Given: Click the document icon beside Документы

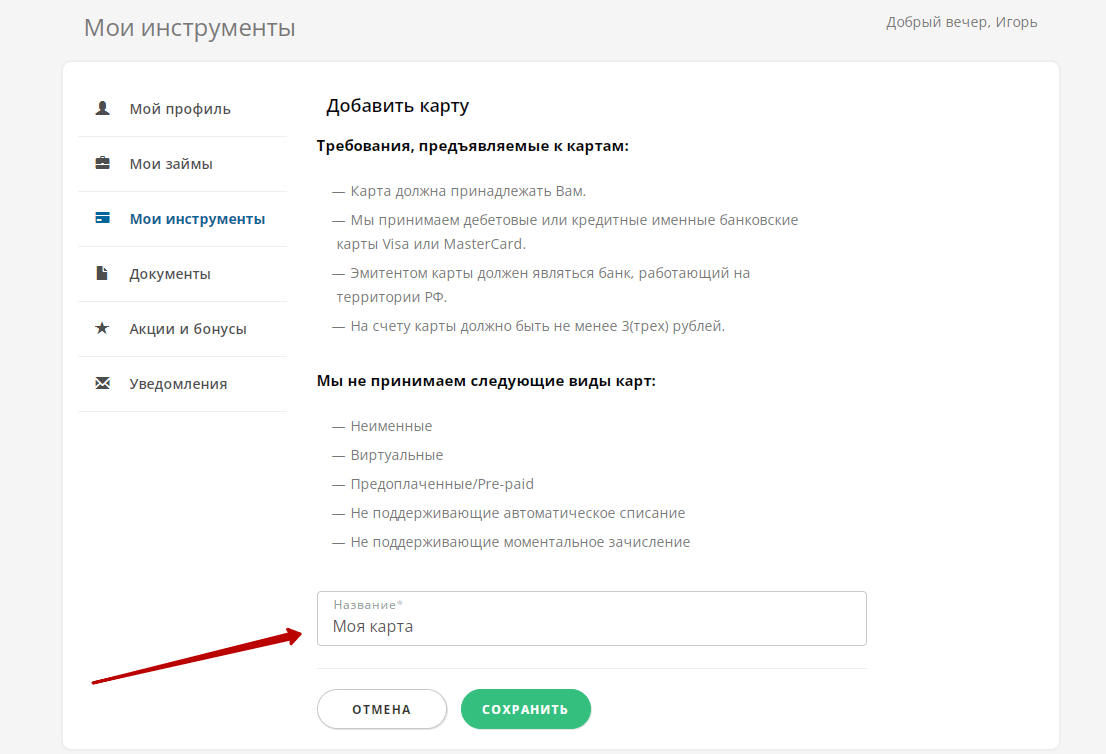Looking at the screenshot, I should pyautogui.click(x=102, y=273).
